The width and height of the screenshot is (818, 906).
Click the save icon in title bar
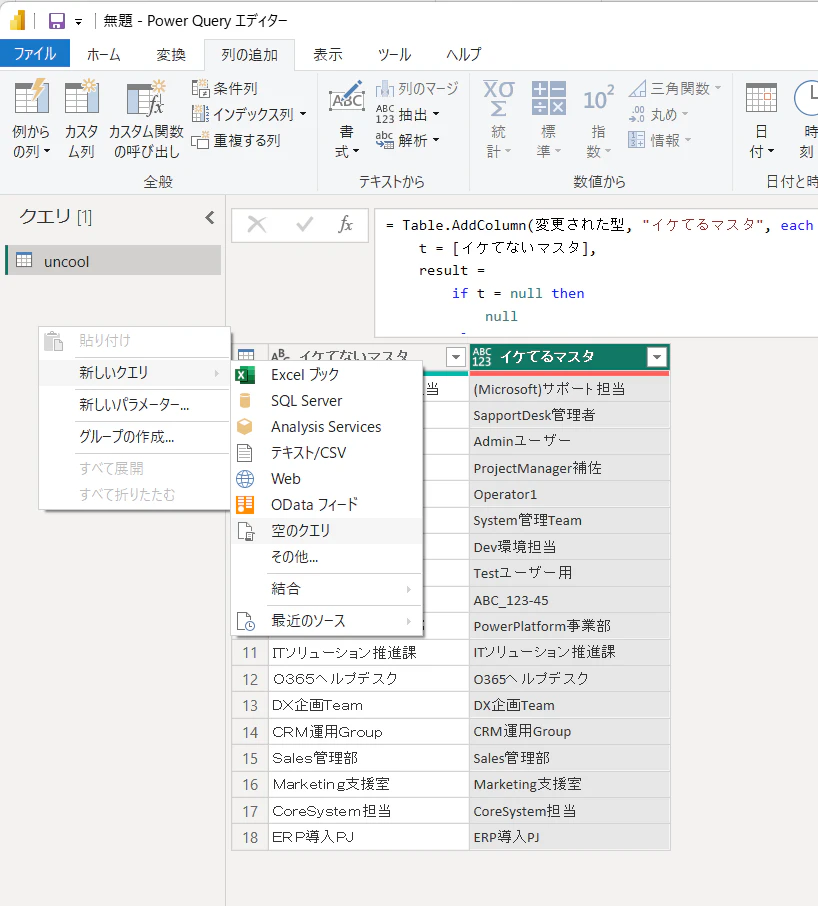click(x=57, y=21)
